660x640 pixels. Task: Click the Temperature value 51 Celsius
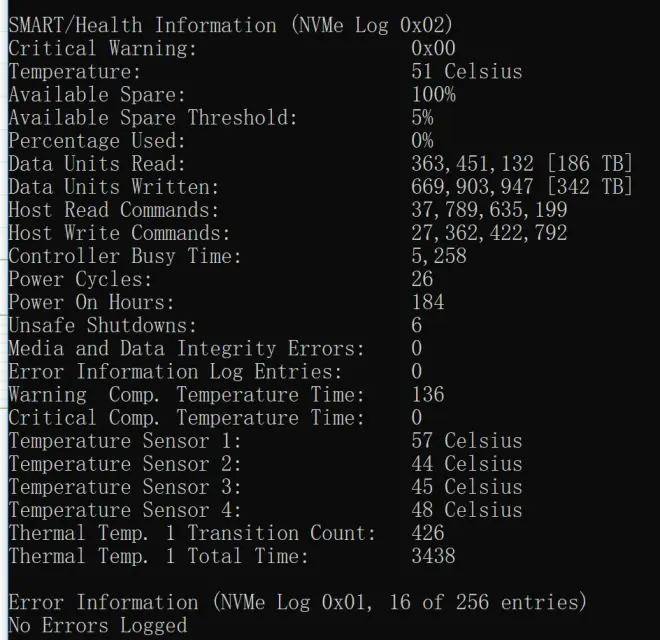(x=466, y=71)
